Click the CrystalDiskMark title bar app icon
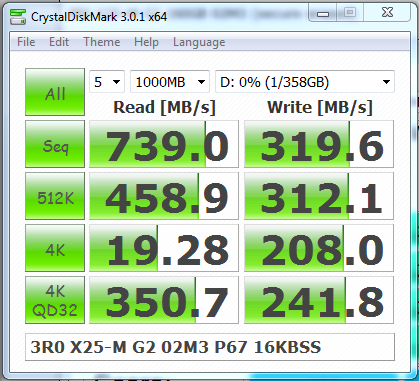 (x=18, y=17)
